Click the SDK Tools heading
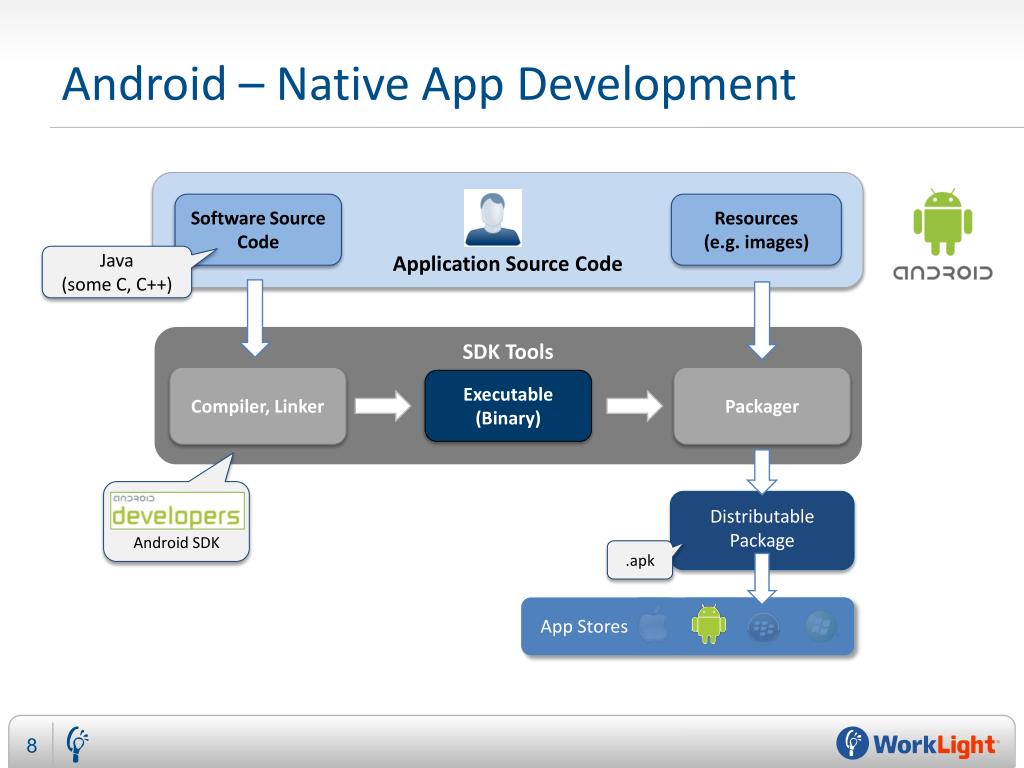1024x768 pixels. pos(508,352)
